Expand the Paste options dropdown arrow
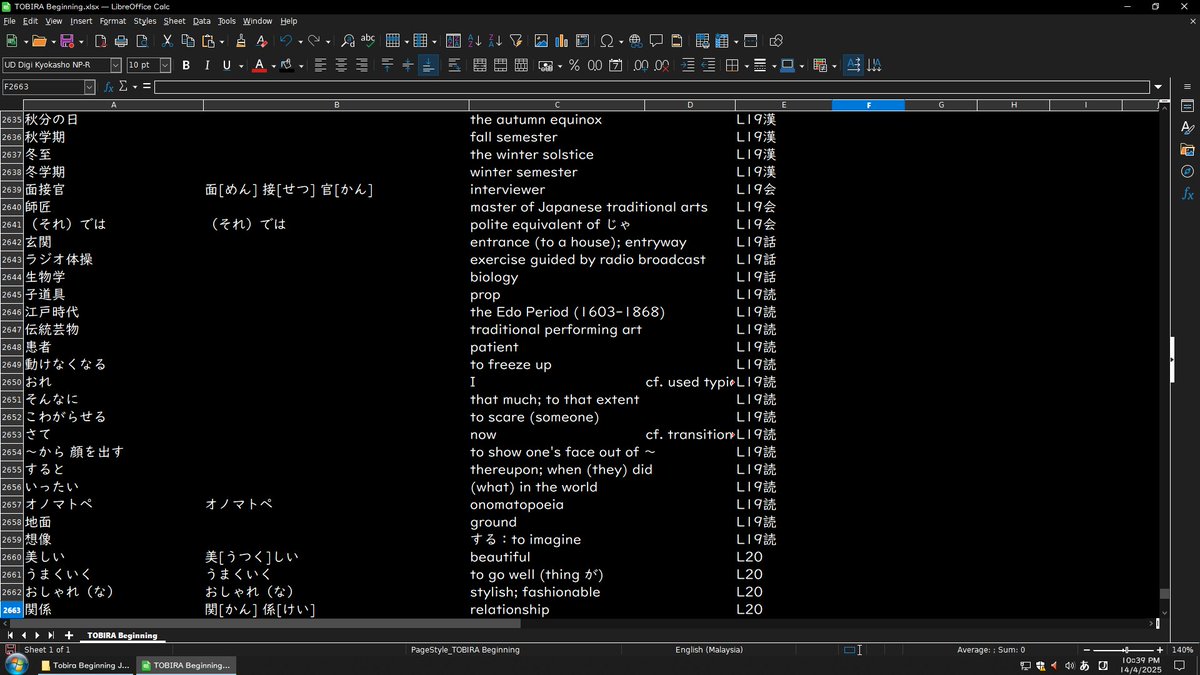The height and width of the screenshot is (675, 1200). pyautogui.click(x=220, y=41)
